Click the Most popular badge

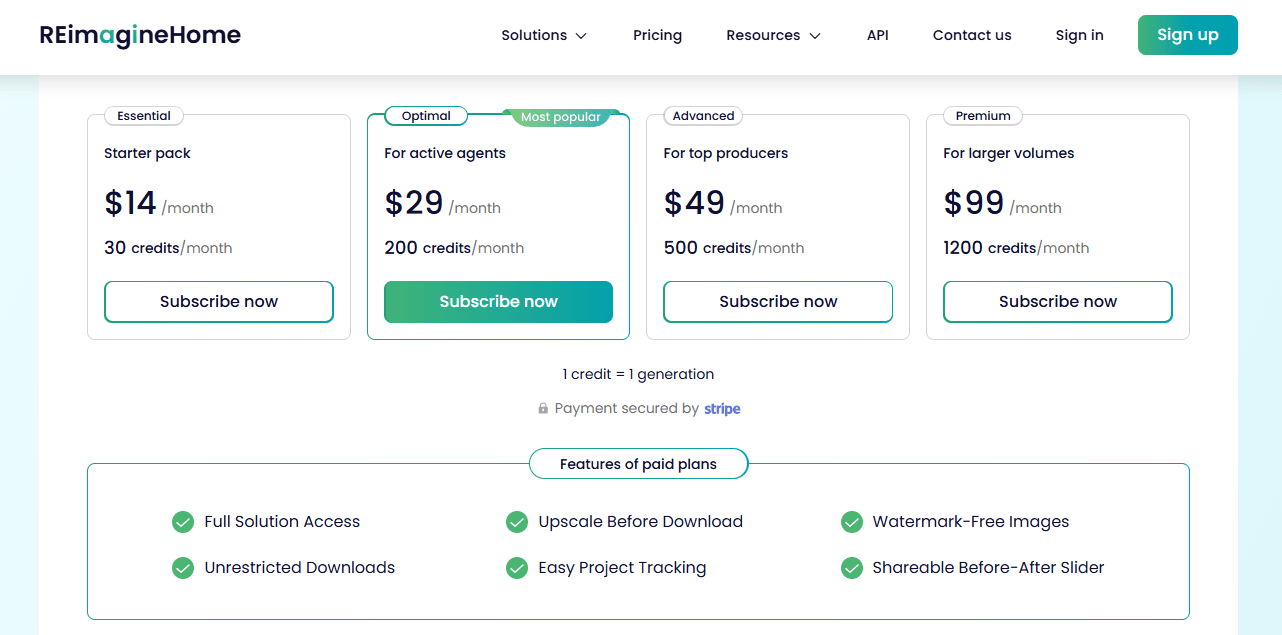point(559,116)
